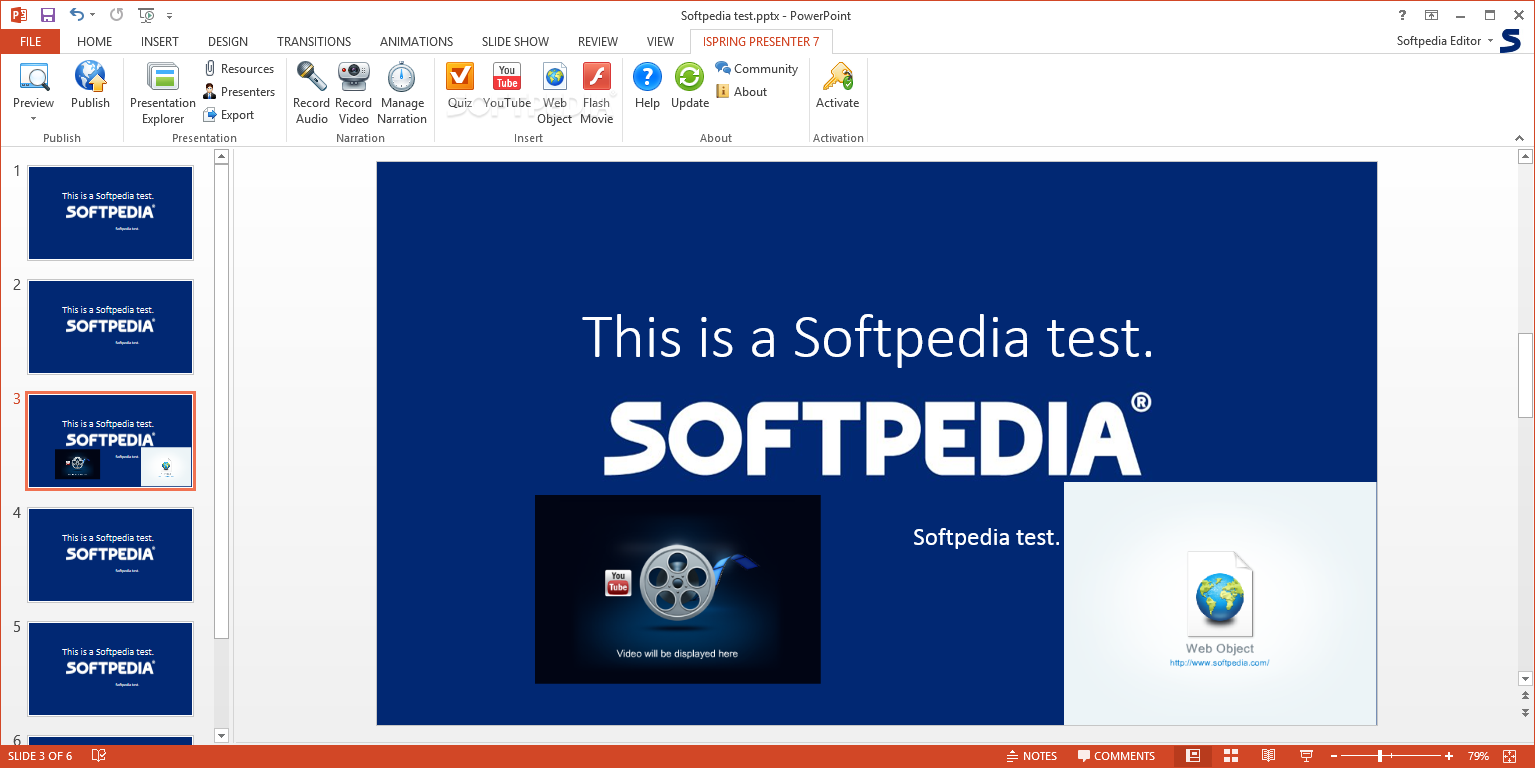Fit slide to current window
1535x768 pixels.
[1511, 756]
